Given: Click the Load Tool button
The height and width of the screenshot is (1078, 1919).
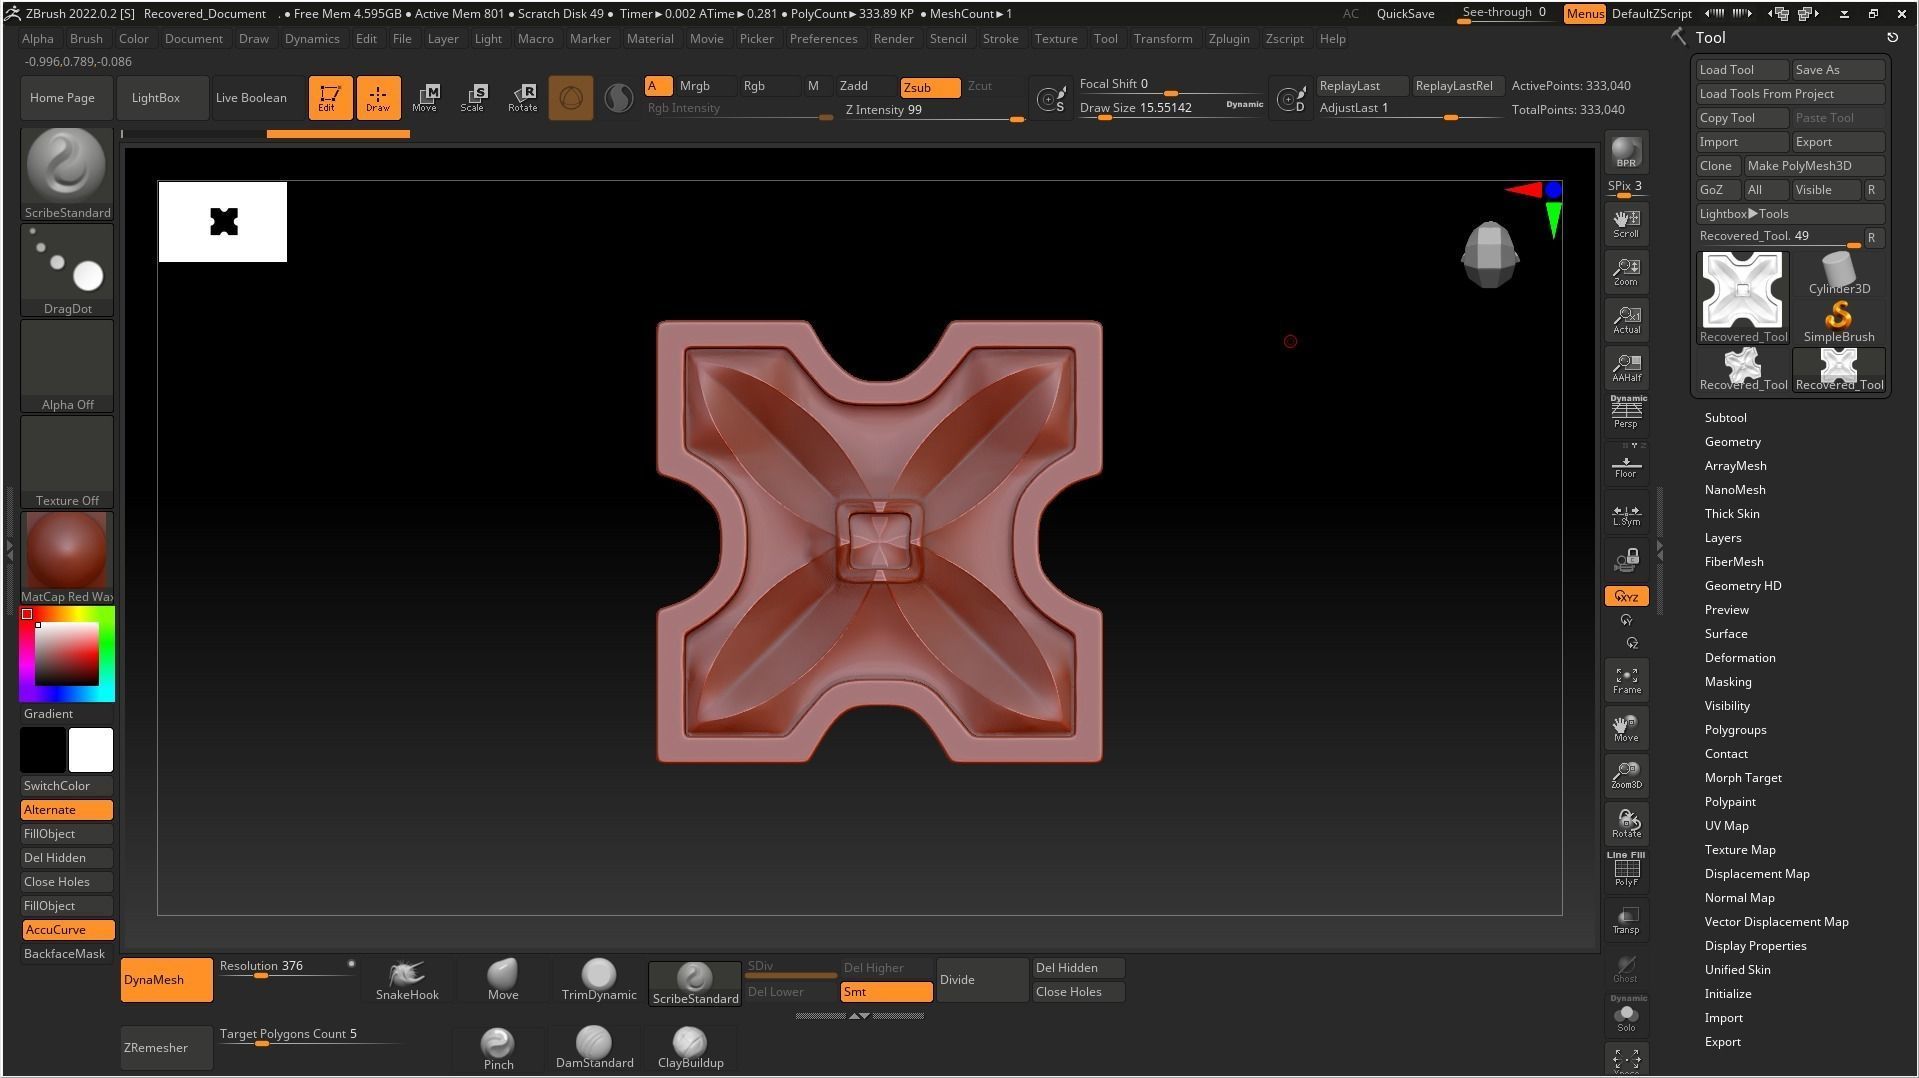Looking at the screenshot, I should coord(1742,70).
